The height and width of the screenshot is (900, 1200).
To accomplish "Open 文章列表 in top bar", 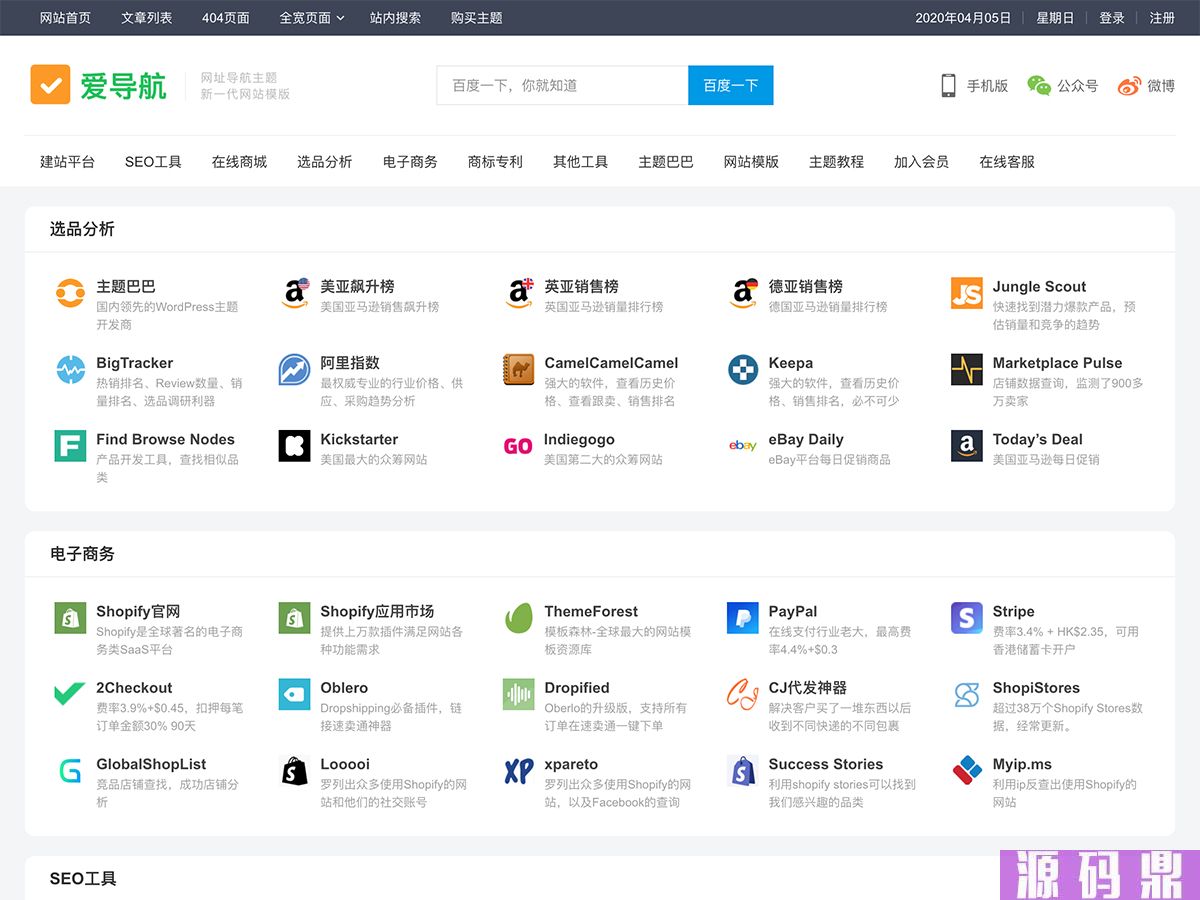I will pyautogui.click(x=147, y=18).
